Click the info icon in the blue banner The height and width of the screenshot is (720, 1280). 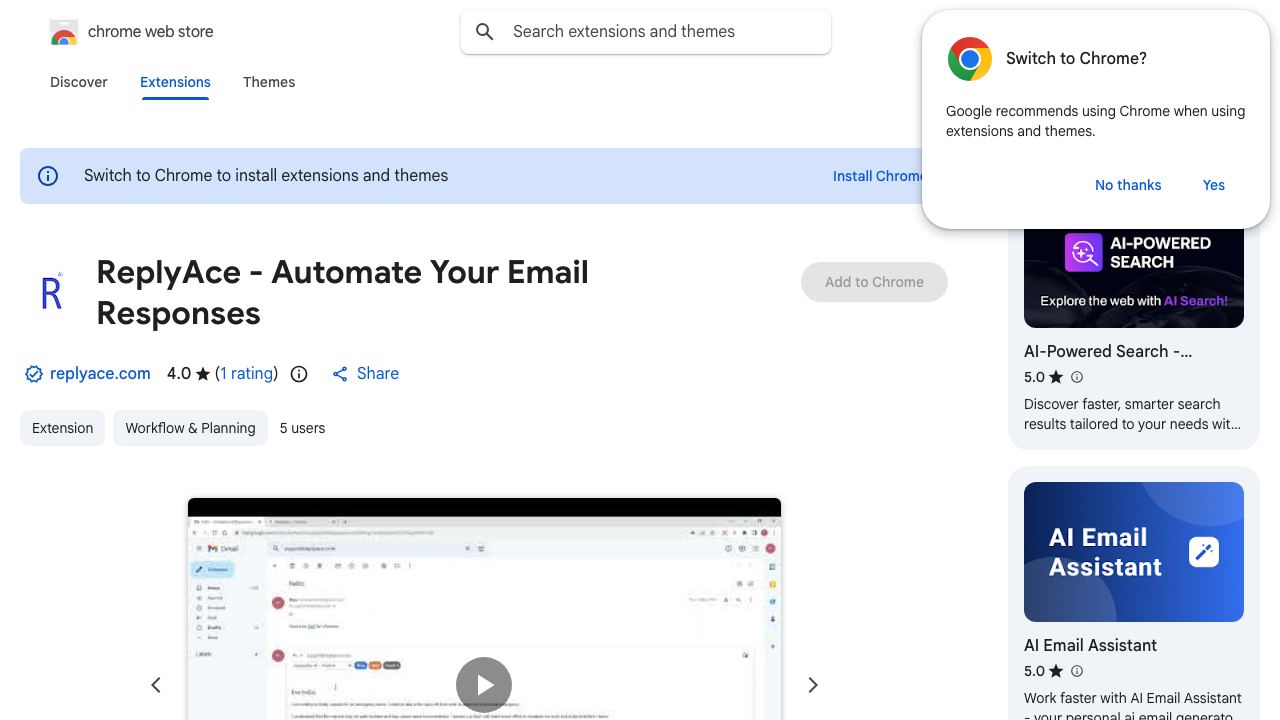(x=48, y=176)
